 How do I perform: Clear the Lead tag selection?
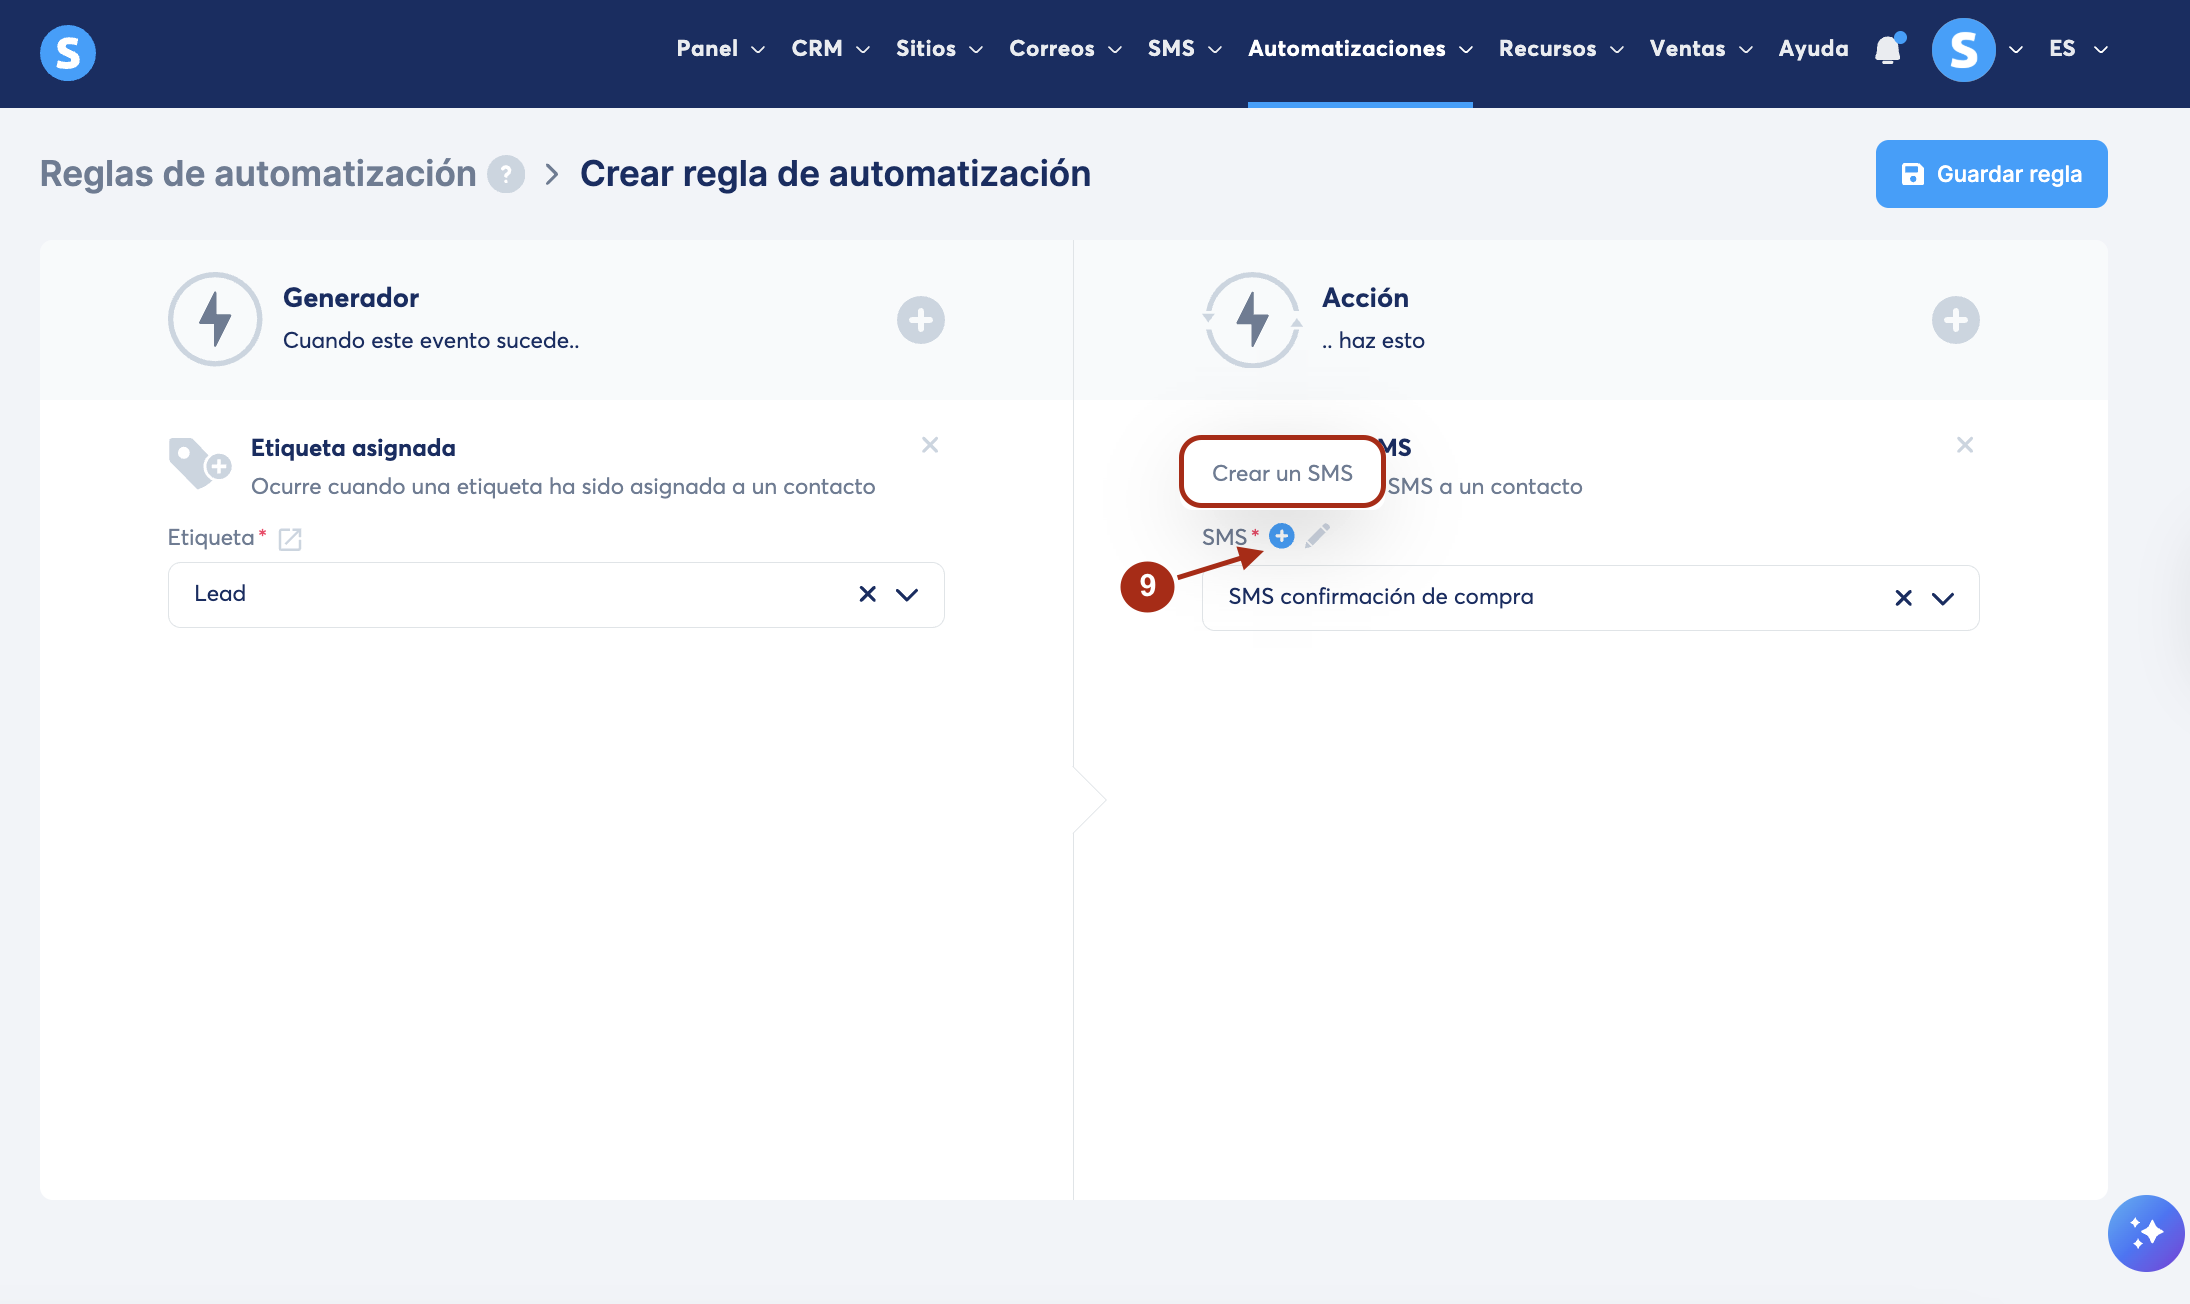867,595
